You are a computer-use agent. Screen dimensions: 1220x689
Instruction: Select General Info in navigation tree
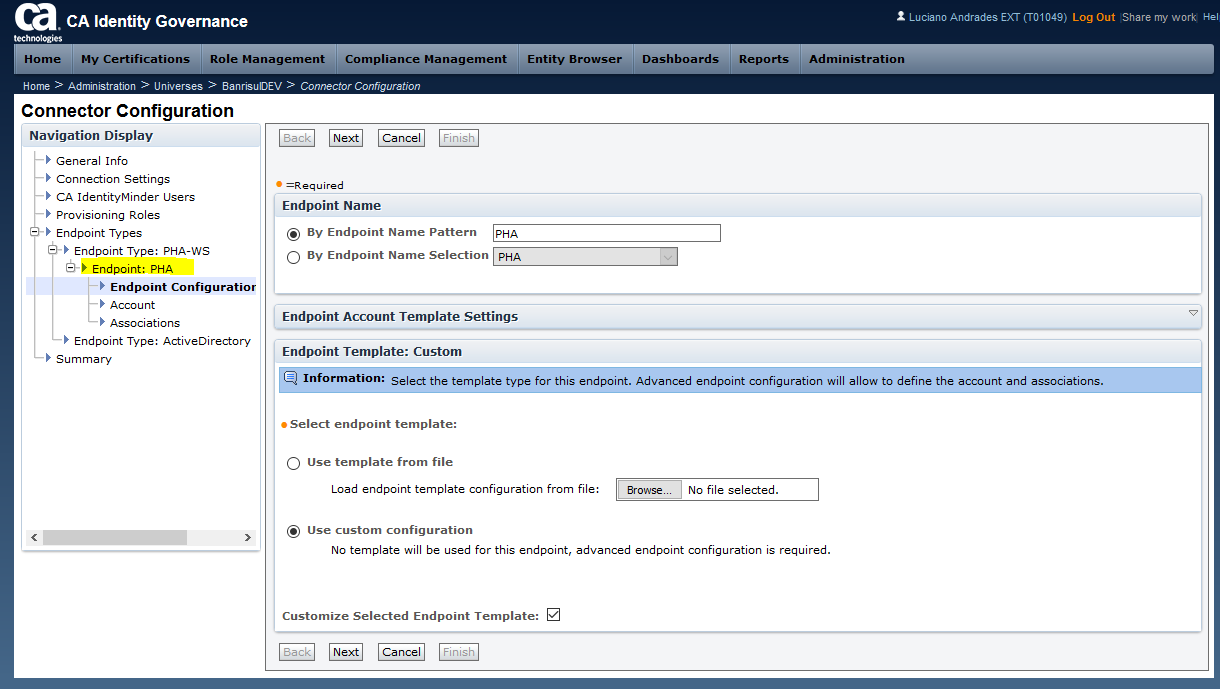pyautogui.click(x=92, y=160)
